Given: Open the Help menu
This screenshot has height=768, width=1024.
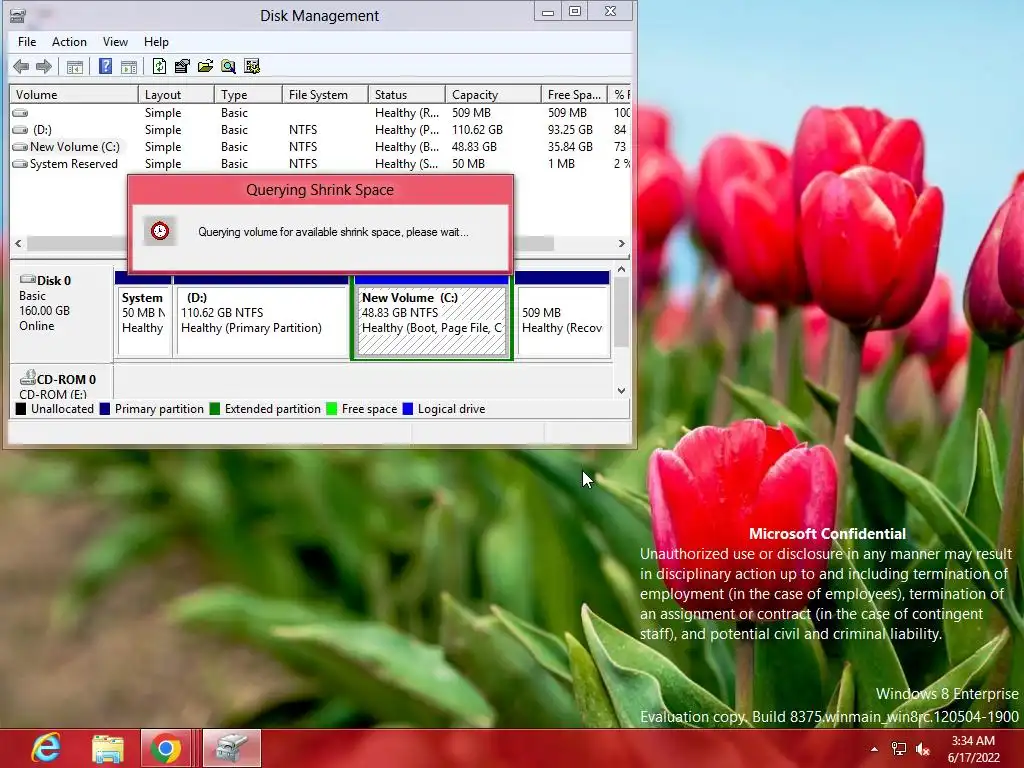Looking at the screenshot, I should click(156, 42).
